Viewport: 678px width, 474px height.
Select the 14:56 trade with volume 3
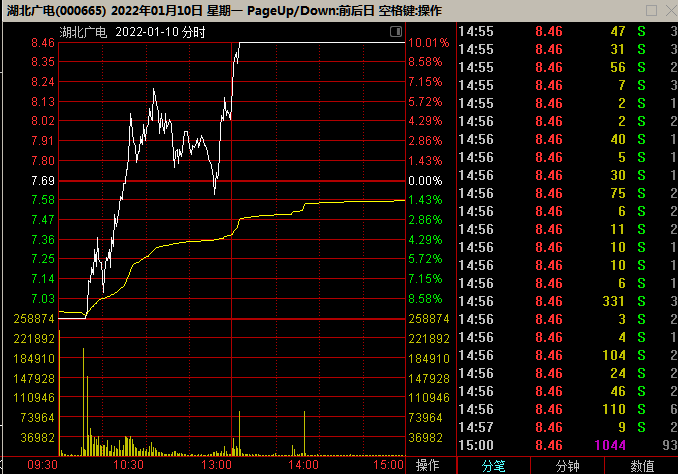567,319
